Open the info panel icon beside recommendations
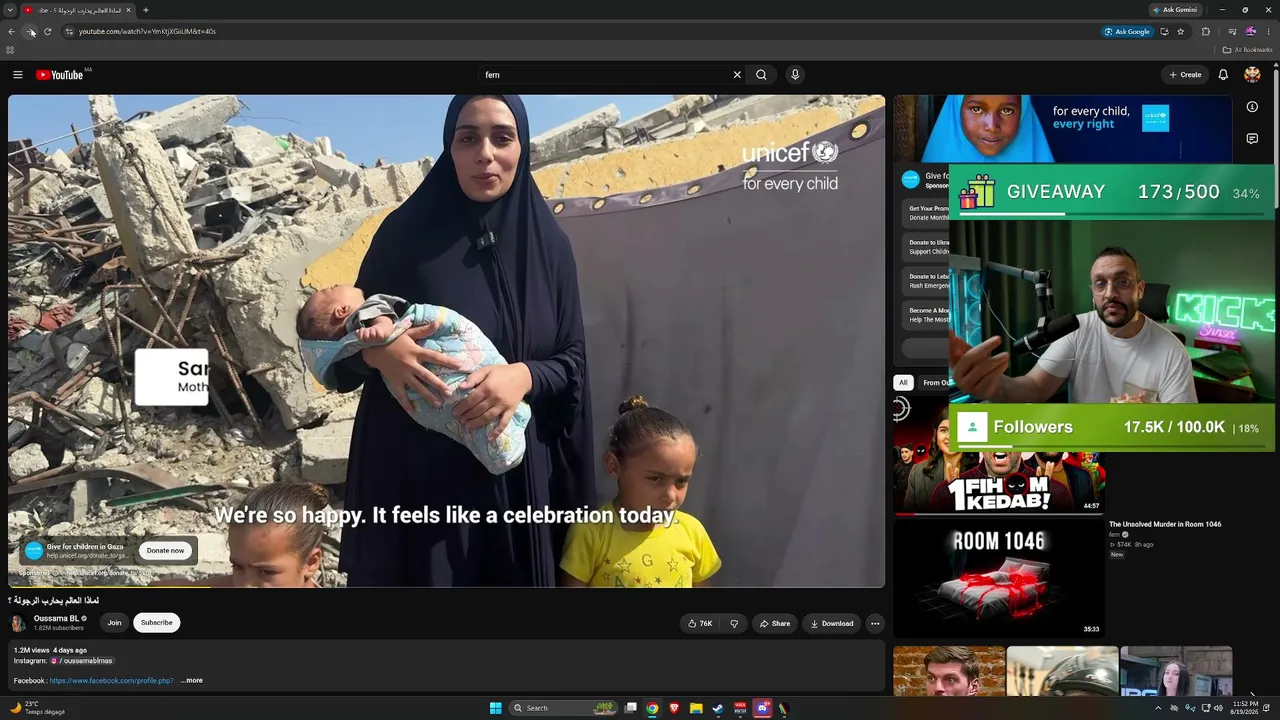 point(1252,107)
